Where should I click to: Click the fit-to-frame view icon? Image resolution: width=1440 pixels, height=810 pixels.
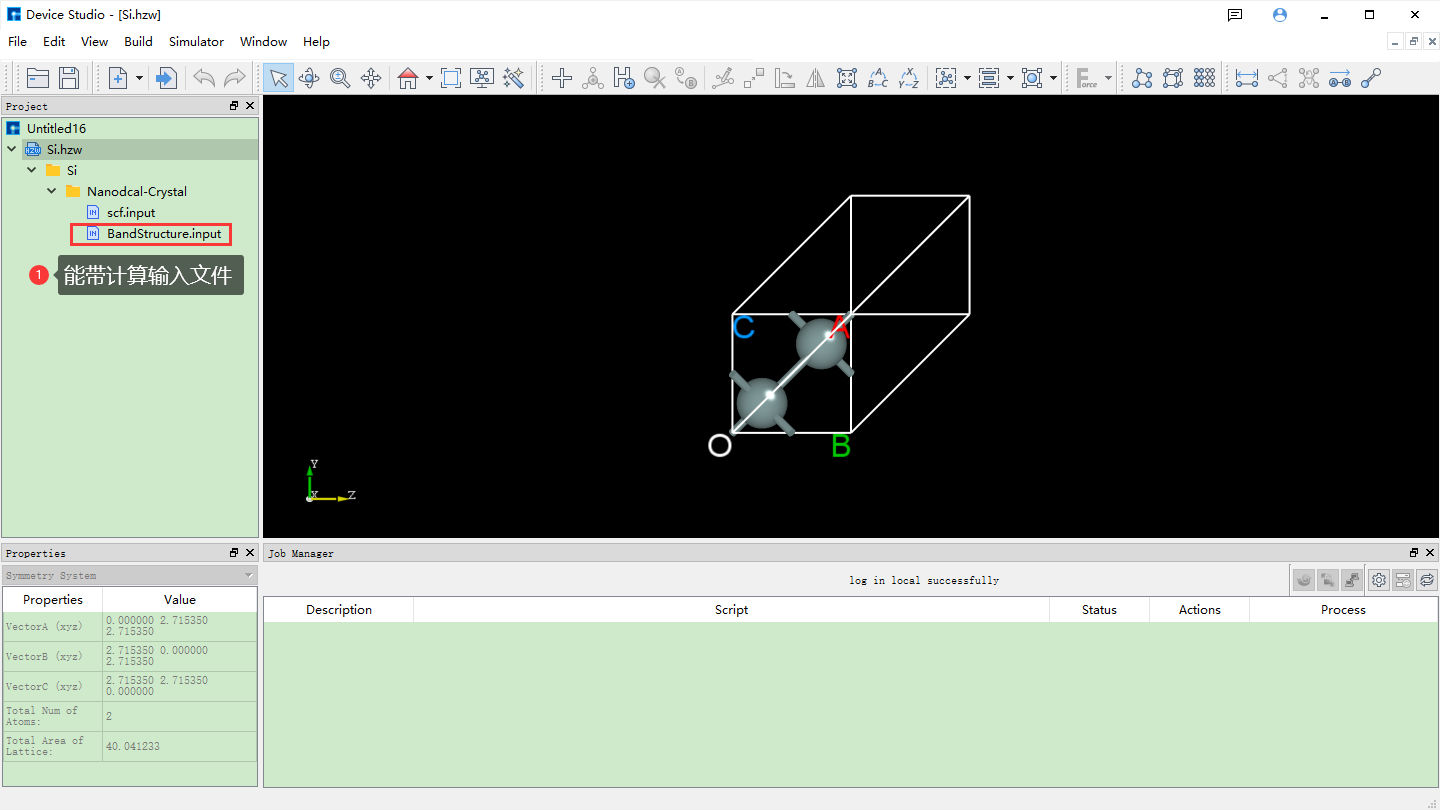point(451,78)
